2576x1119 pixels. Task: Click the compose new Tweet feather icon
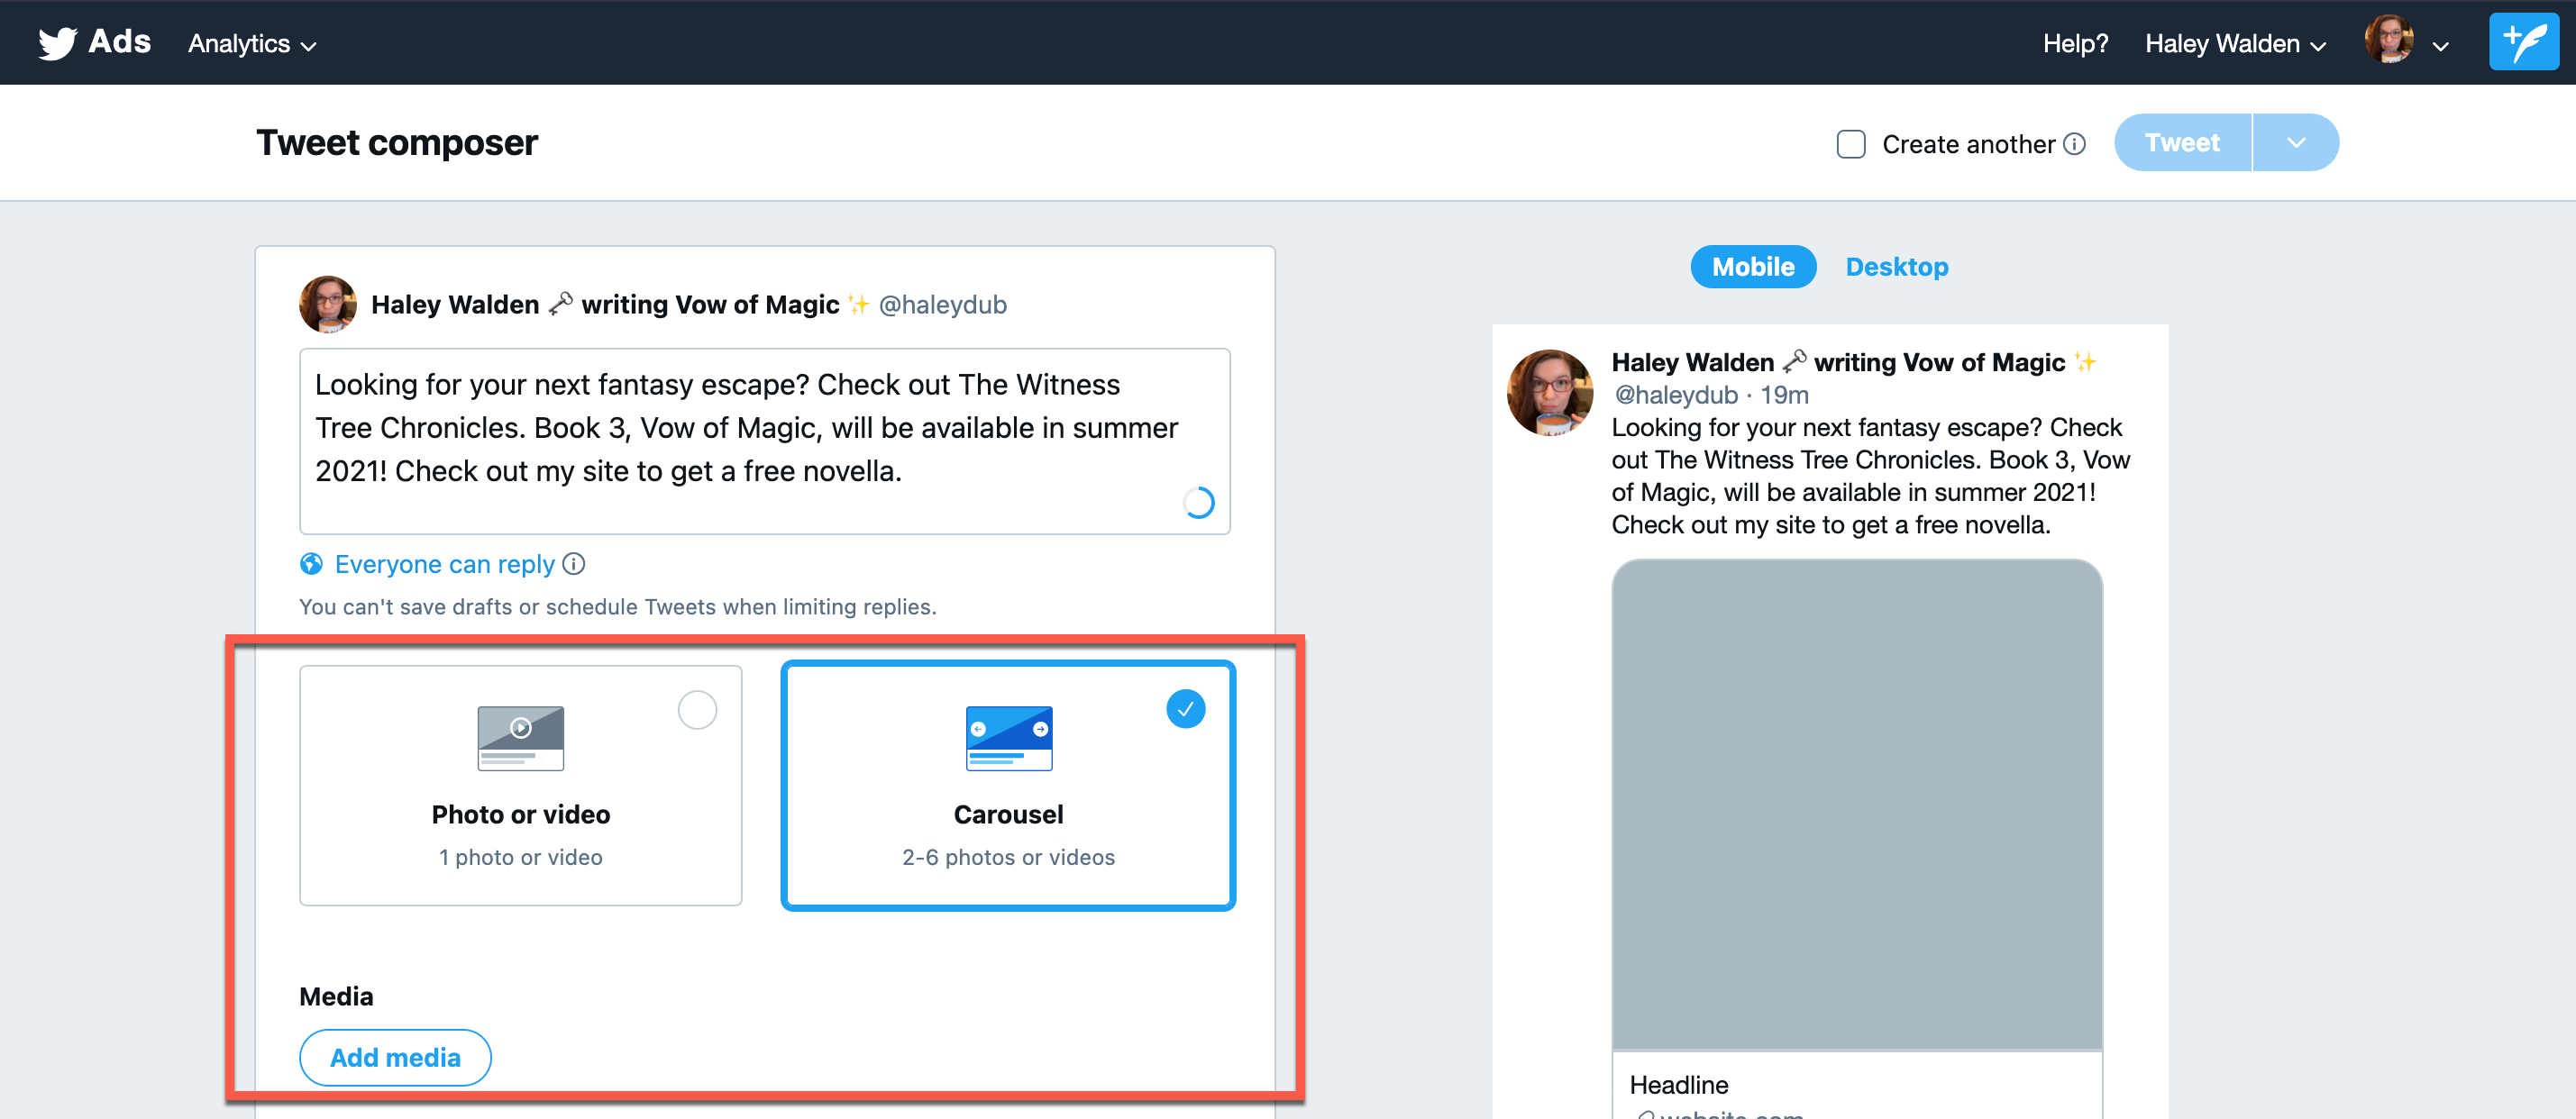[x=2522, y=42]
